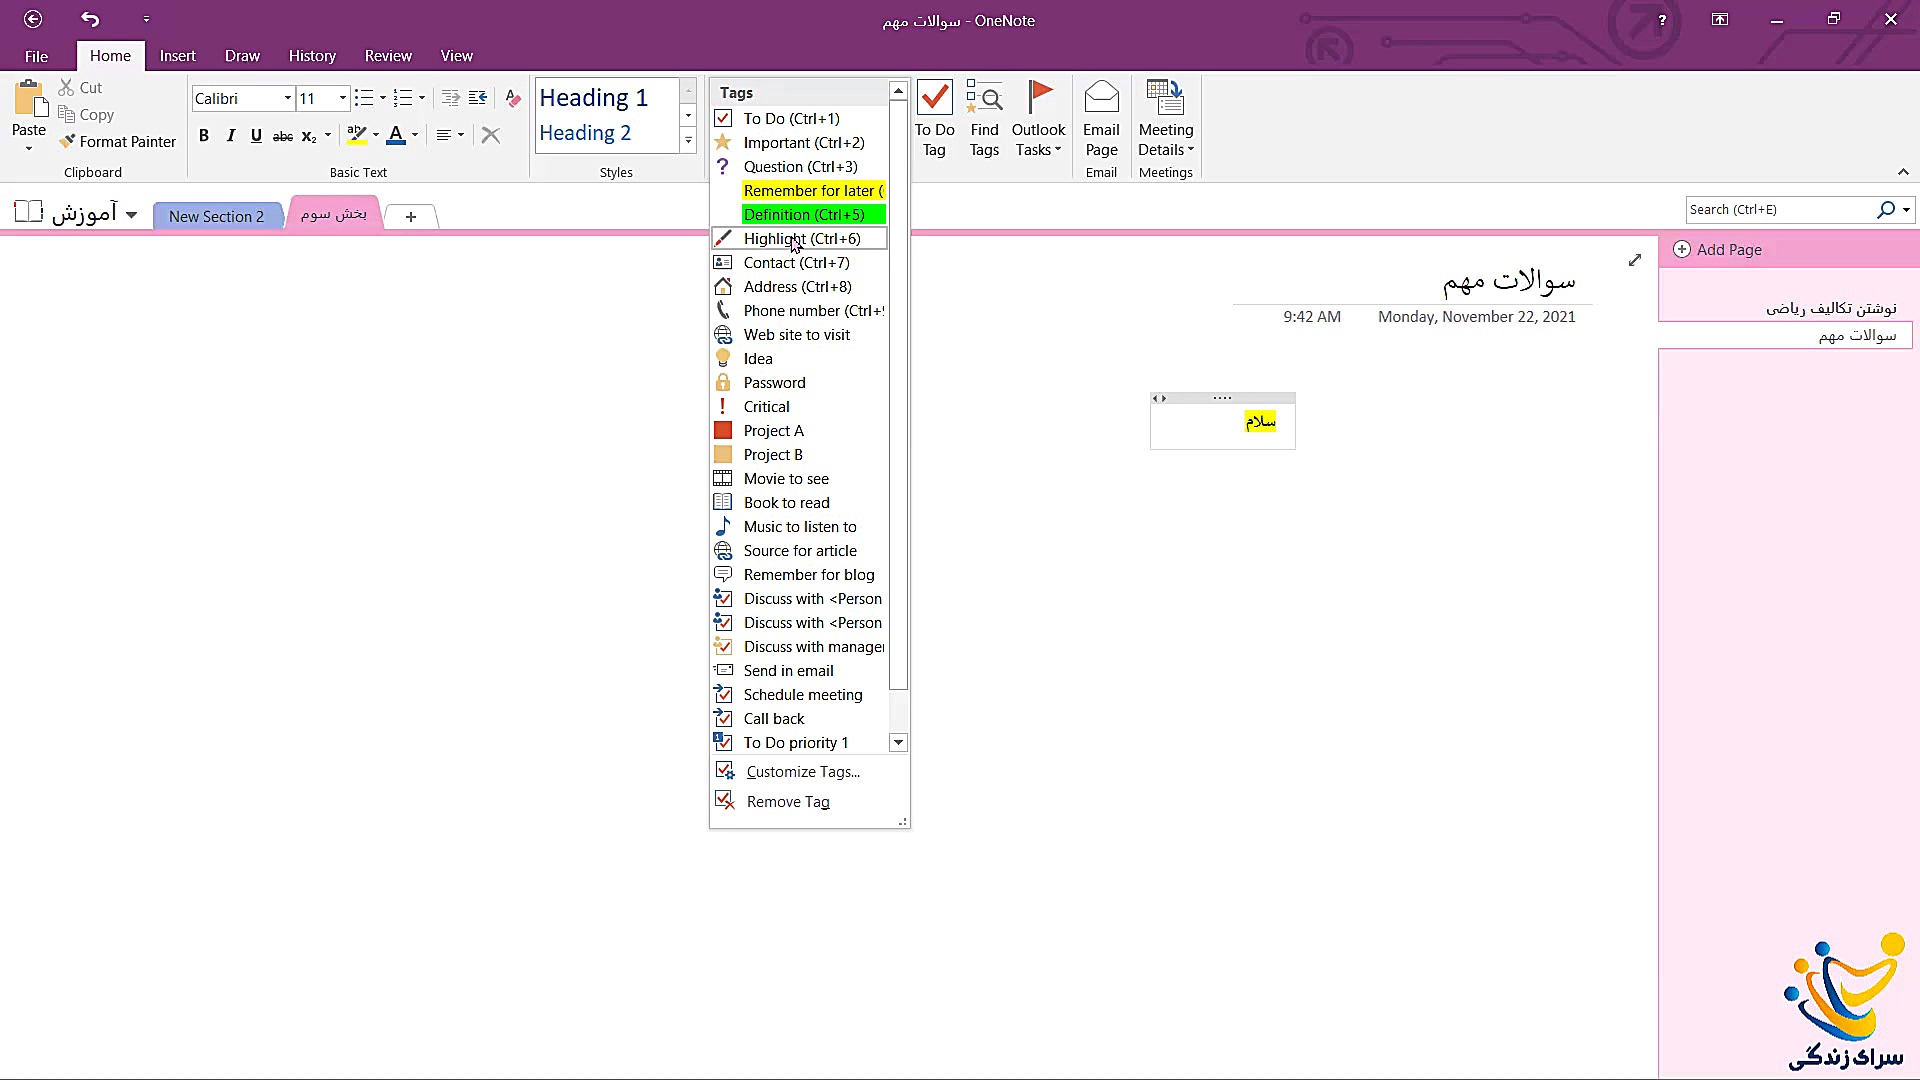The image size is (1920, 1080).
Task: Expand the آموزش notebook dropdown
Action: pyautogui.click(x=131, y=215)
